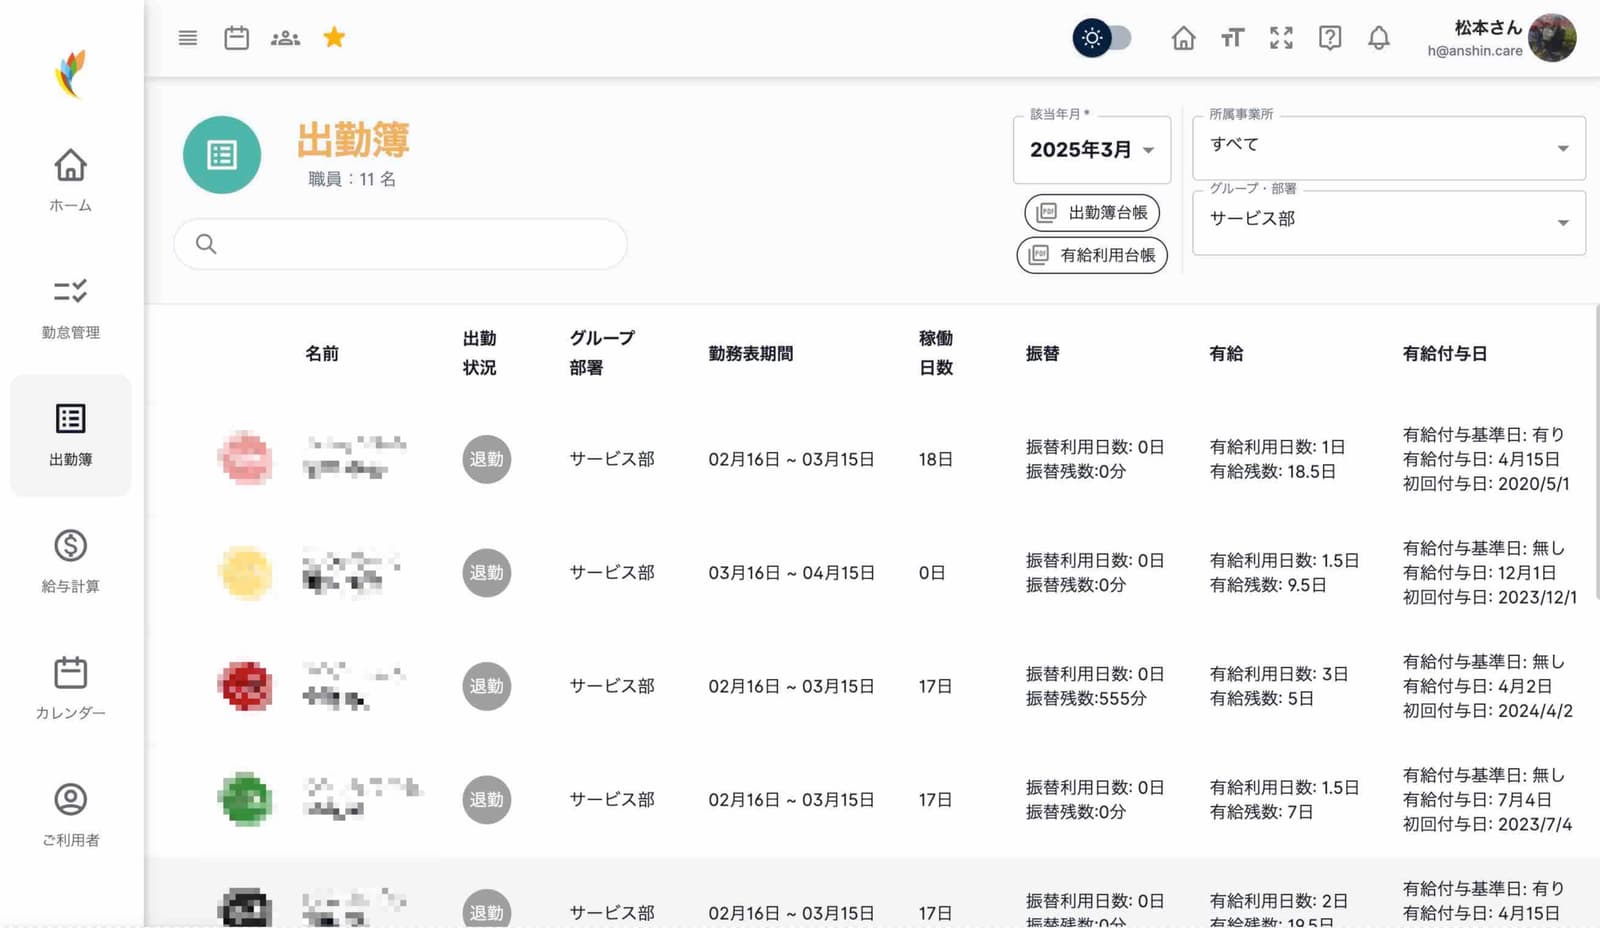This screenshot has height=928, width=1600.
Task: Expand the 所属事業所 すべて dropdown
Action: point(1389,148)
